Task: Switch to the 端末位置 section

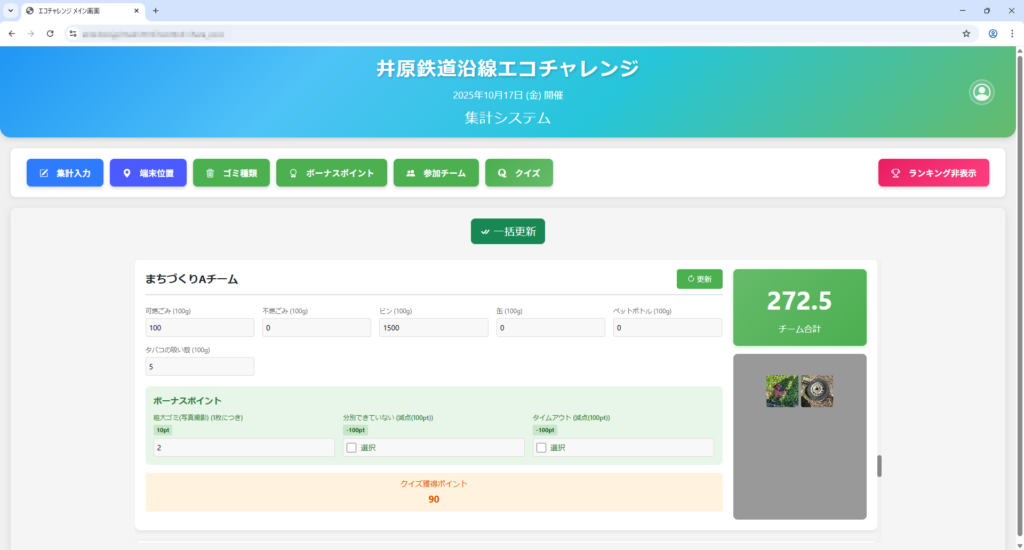Action: (x=148, y=173)
